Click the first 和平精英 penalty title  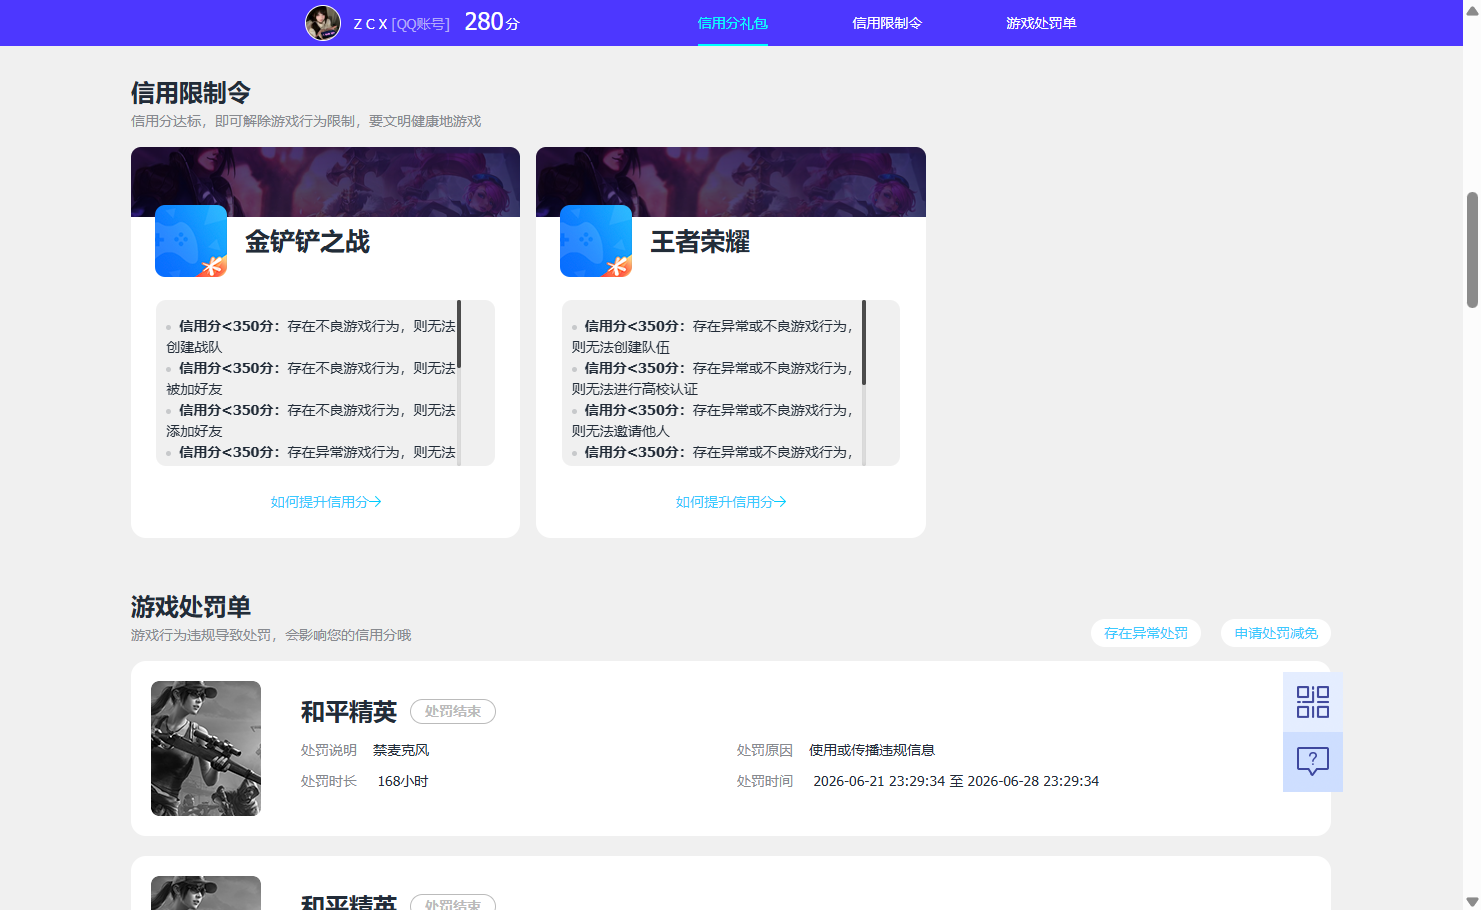349,712
